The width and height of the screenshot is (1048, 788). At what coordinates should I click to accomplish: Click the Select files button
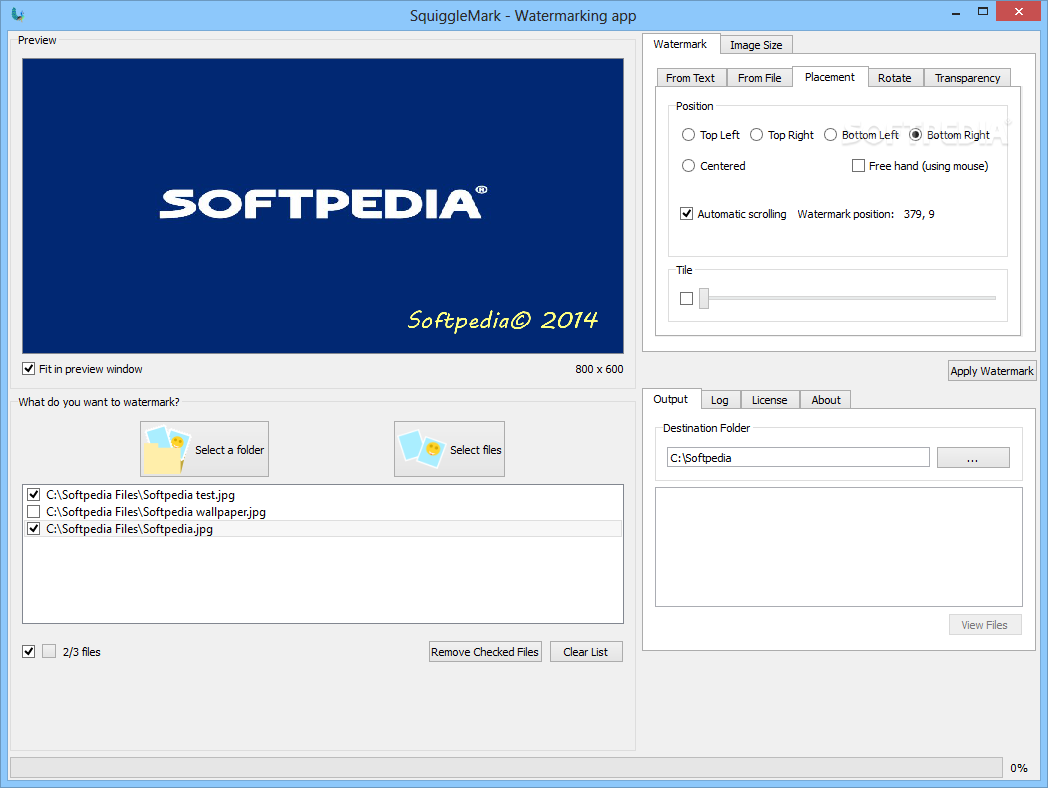(x=449, y=449)
